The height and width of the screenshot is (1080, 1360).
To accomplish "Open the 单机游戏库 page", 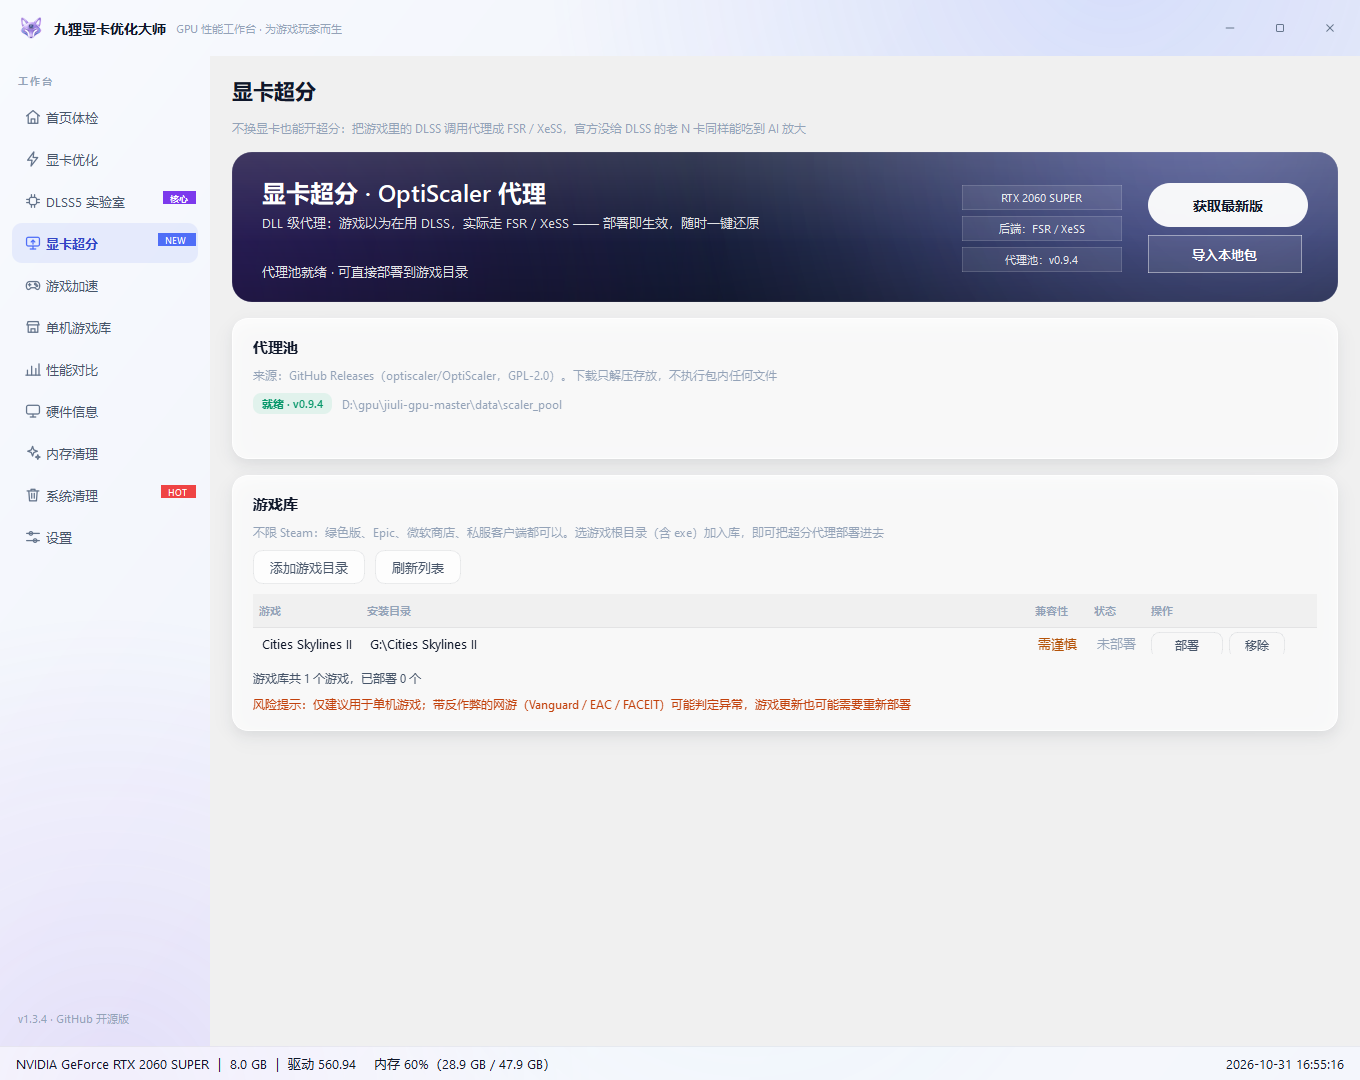I will [x=105, y=328].
